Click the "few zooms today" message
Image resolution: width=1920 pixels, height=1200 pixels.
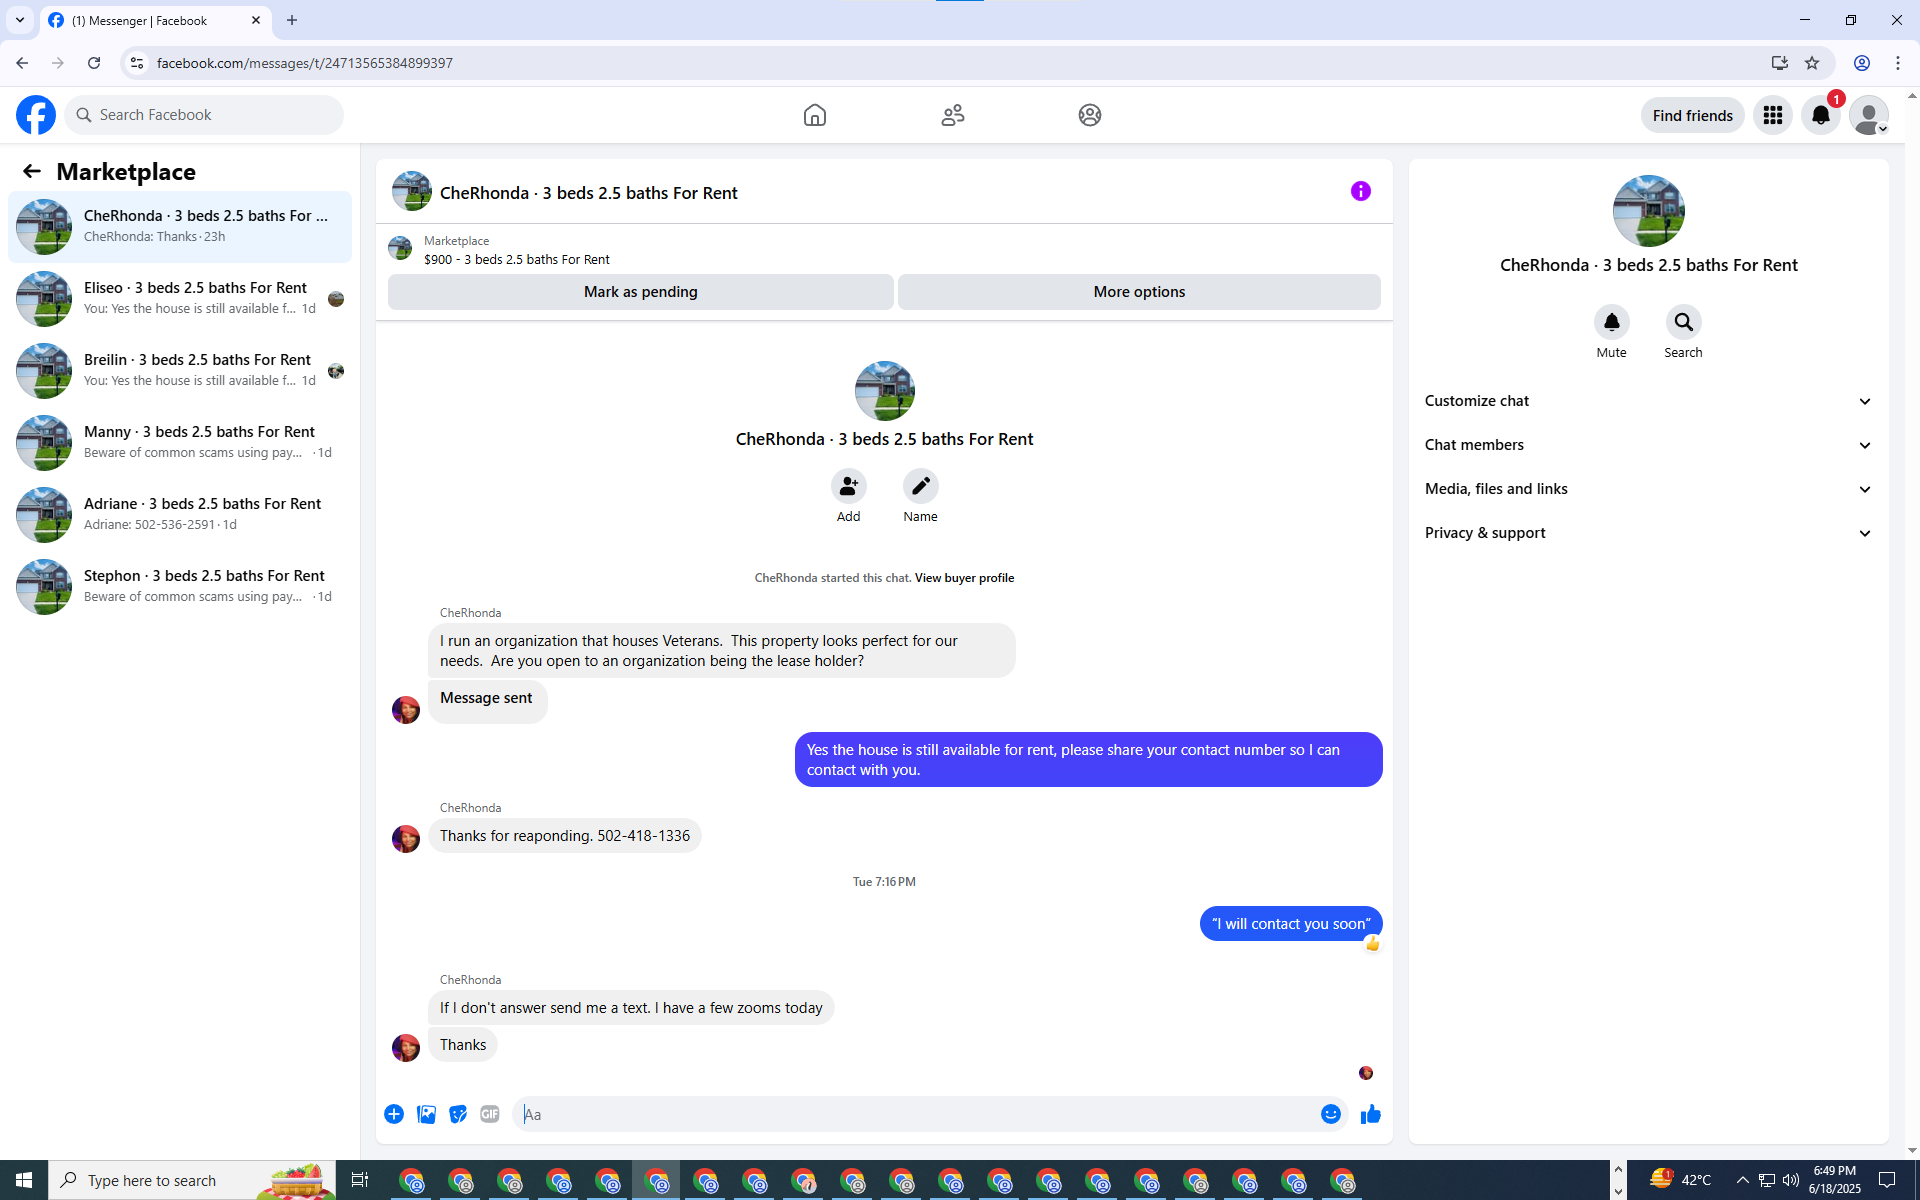pos(631,1008)
